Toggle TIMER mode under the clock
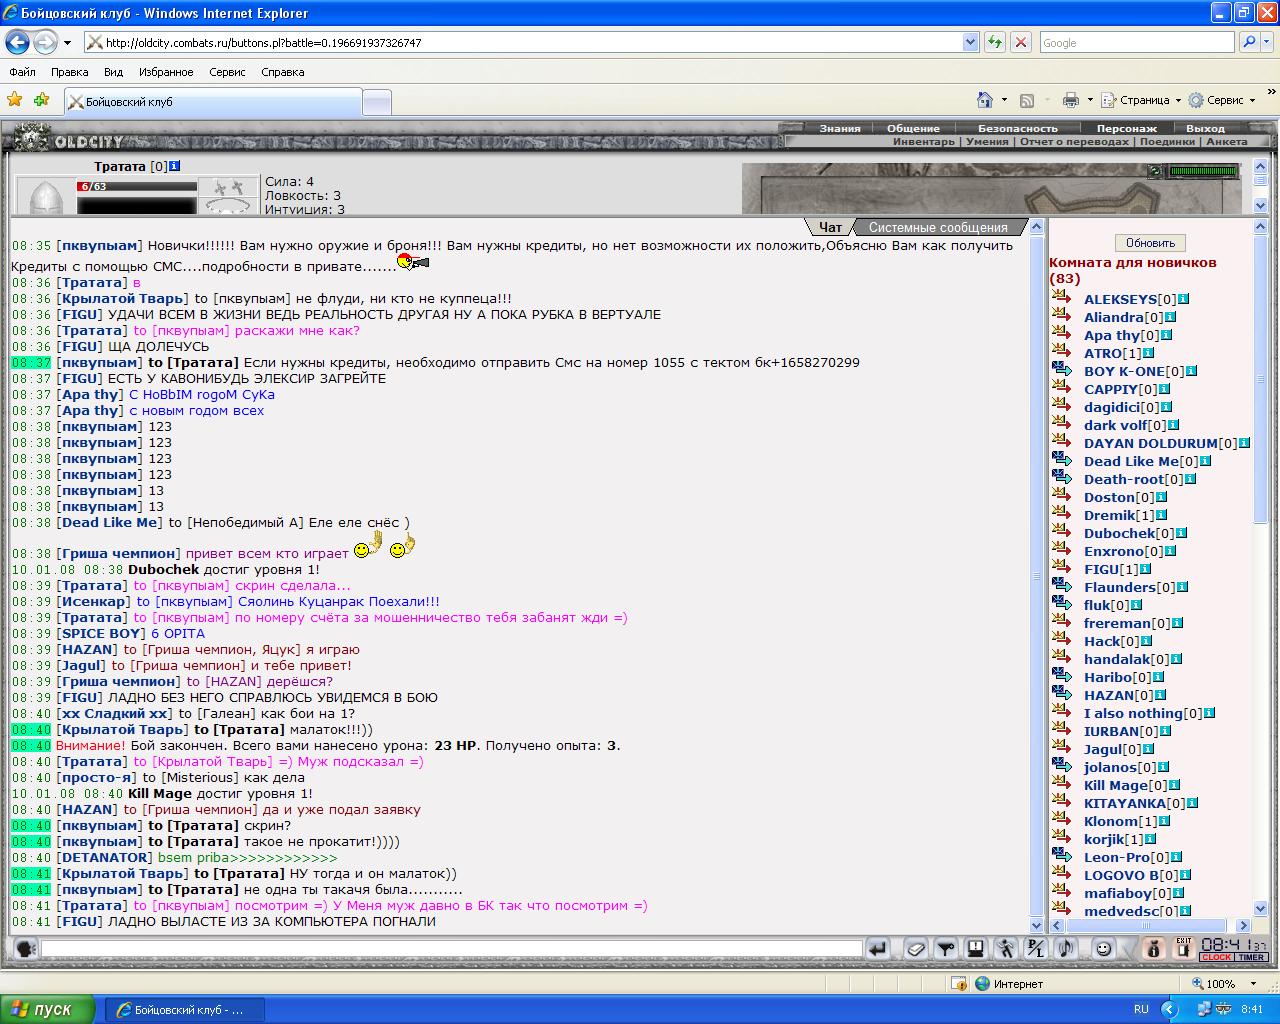Viewport: 1280px width, 1024px height. click(1252, 957)
